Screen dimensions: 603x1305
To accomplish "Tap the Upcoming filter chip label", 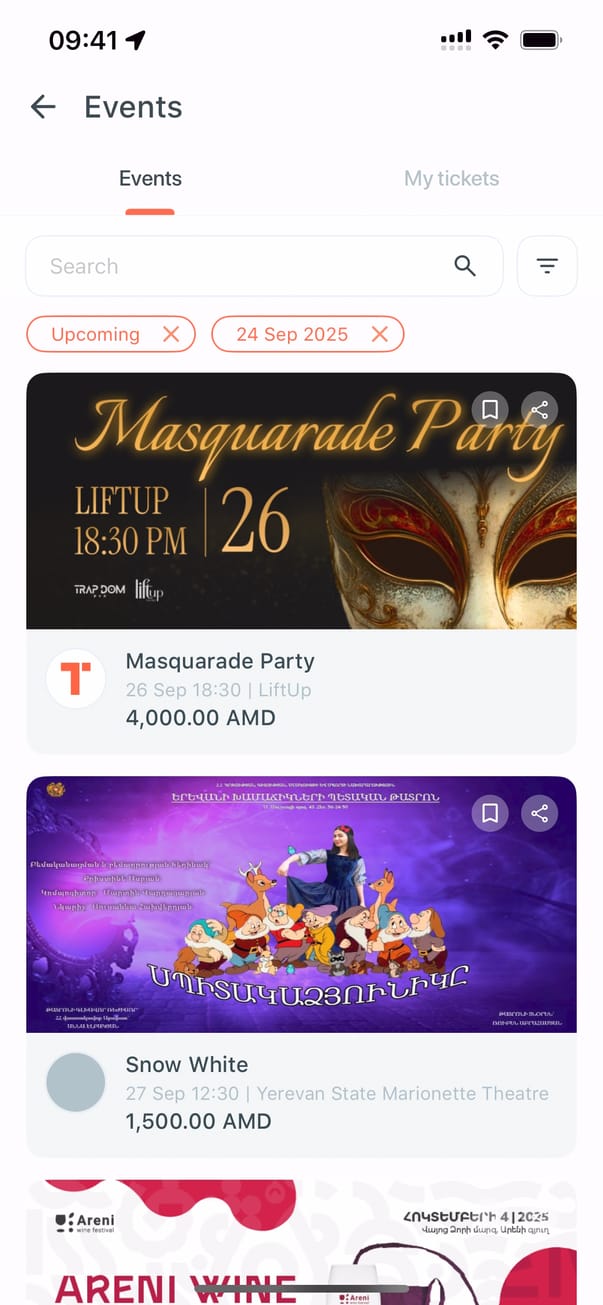I will 95,334.
